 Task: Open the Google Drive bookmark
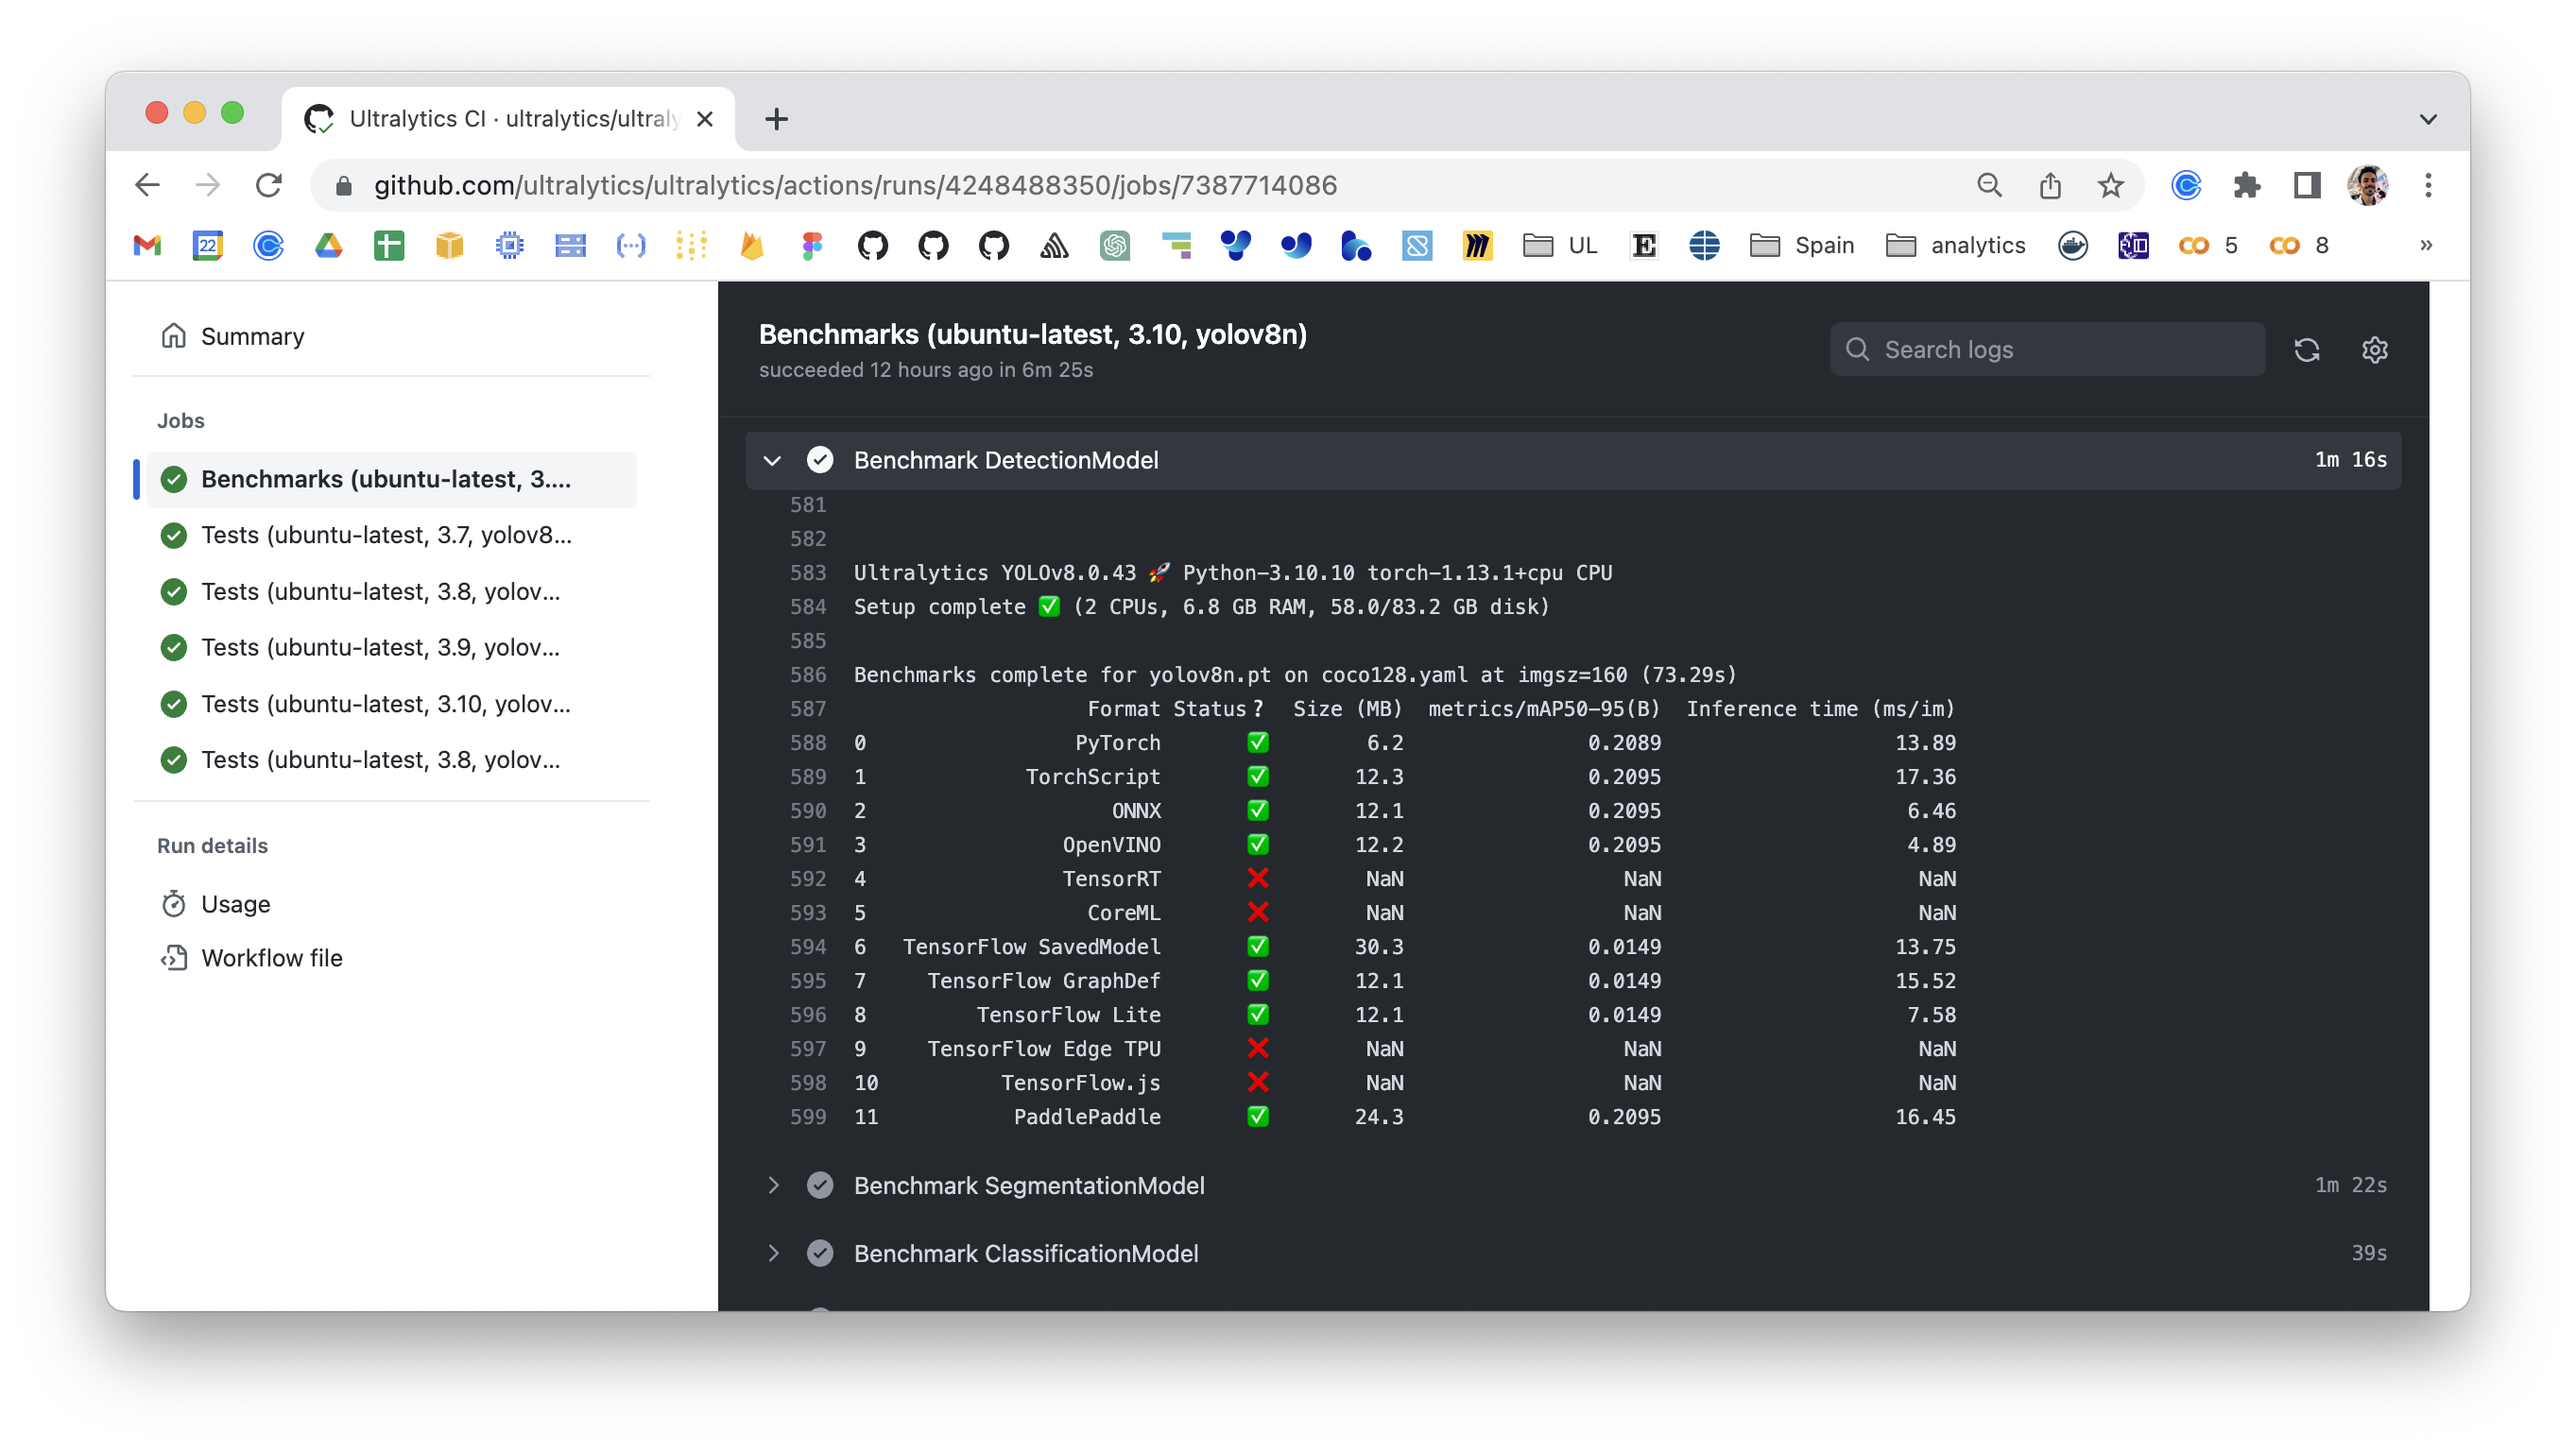[x=328, y=245]
